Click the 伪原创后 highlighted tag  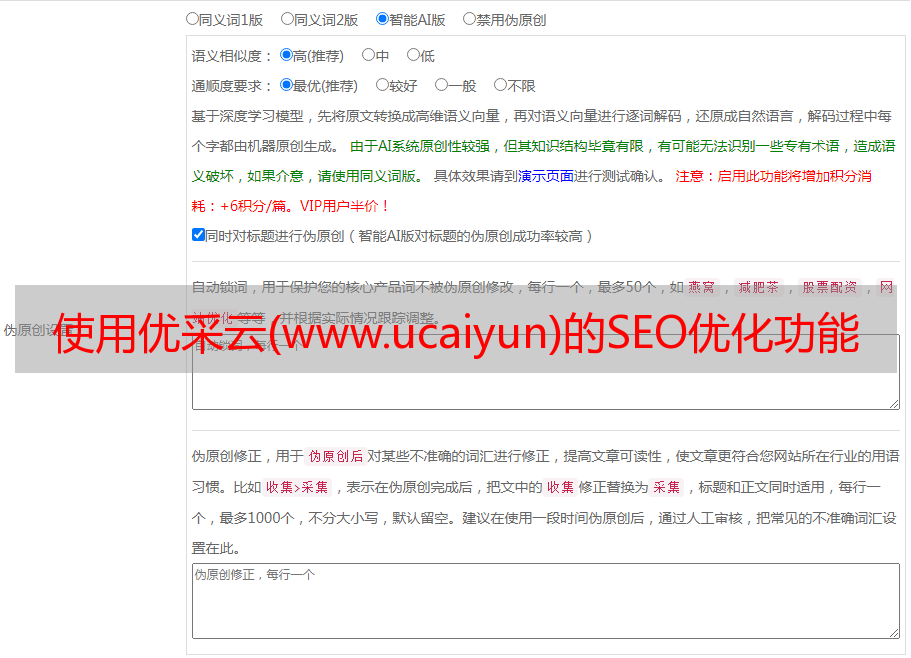(336, 456)
